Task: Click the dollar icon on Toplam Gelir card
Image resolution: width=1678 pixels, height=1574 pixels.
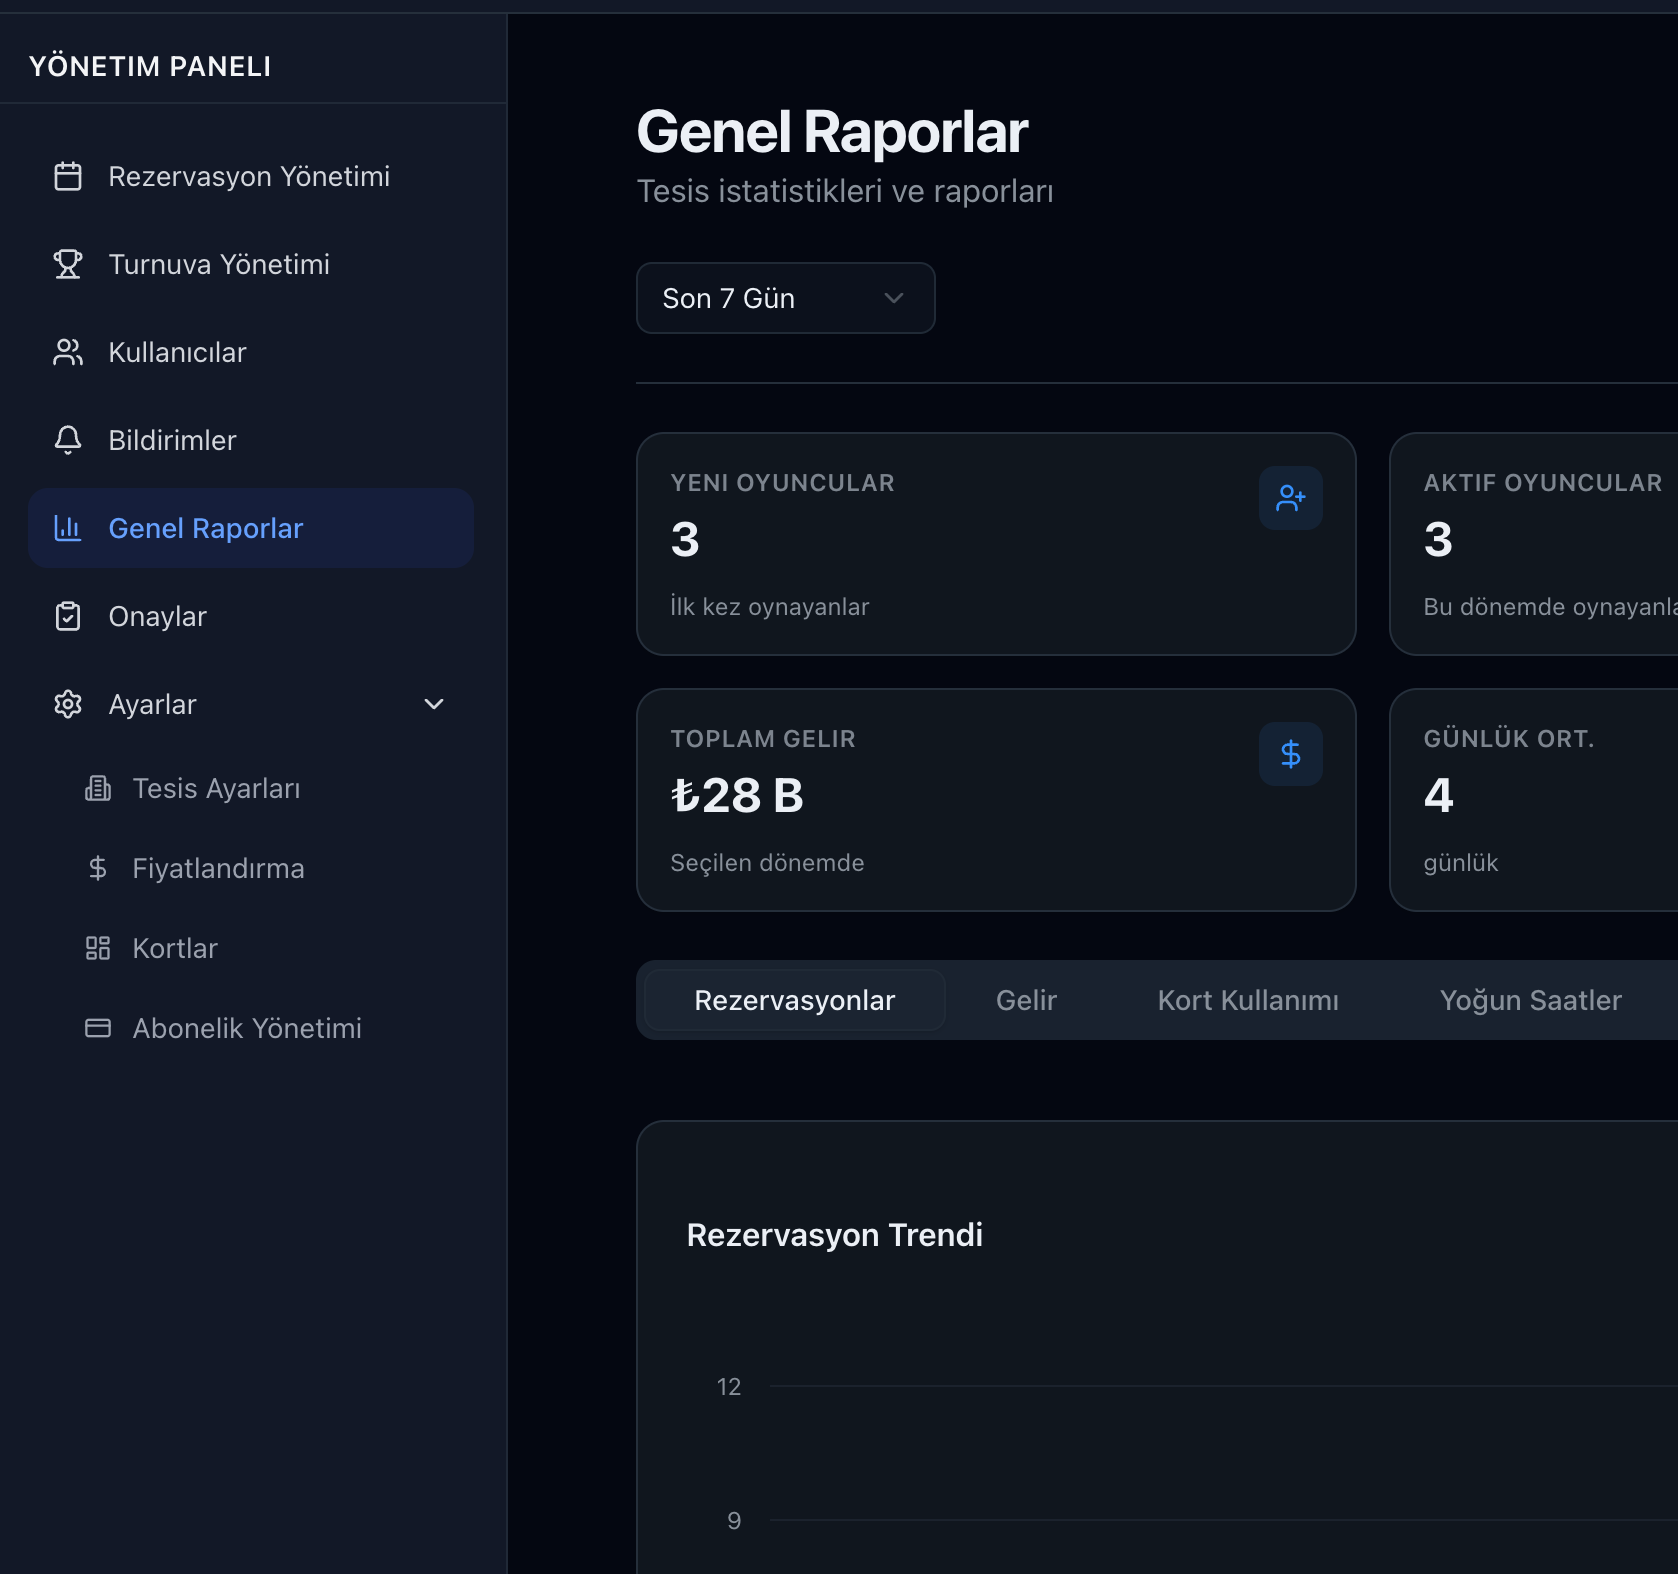Action: (x=1290, y=754)
